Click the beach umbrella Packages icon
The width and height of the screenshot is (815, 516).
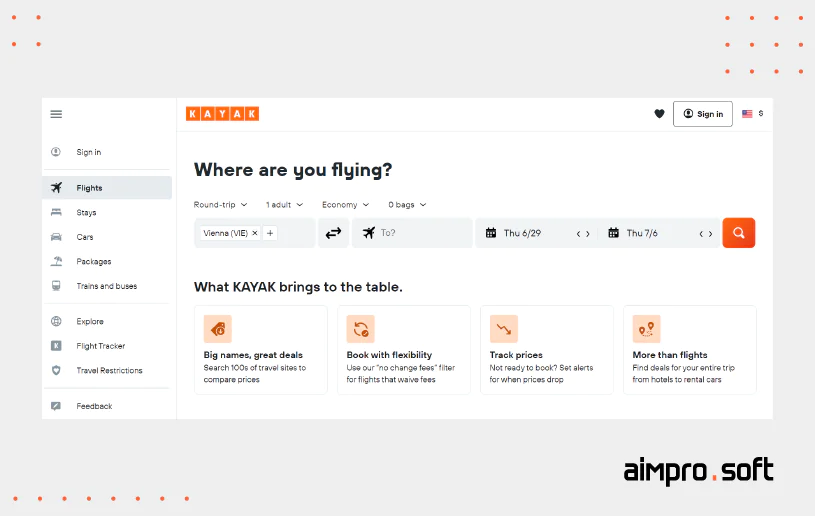56,261
